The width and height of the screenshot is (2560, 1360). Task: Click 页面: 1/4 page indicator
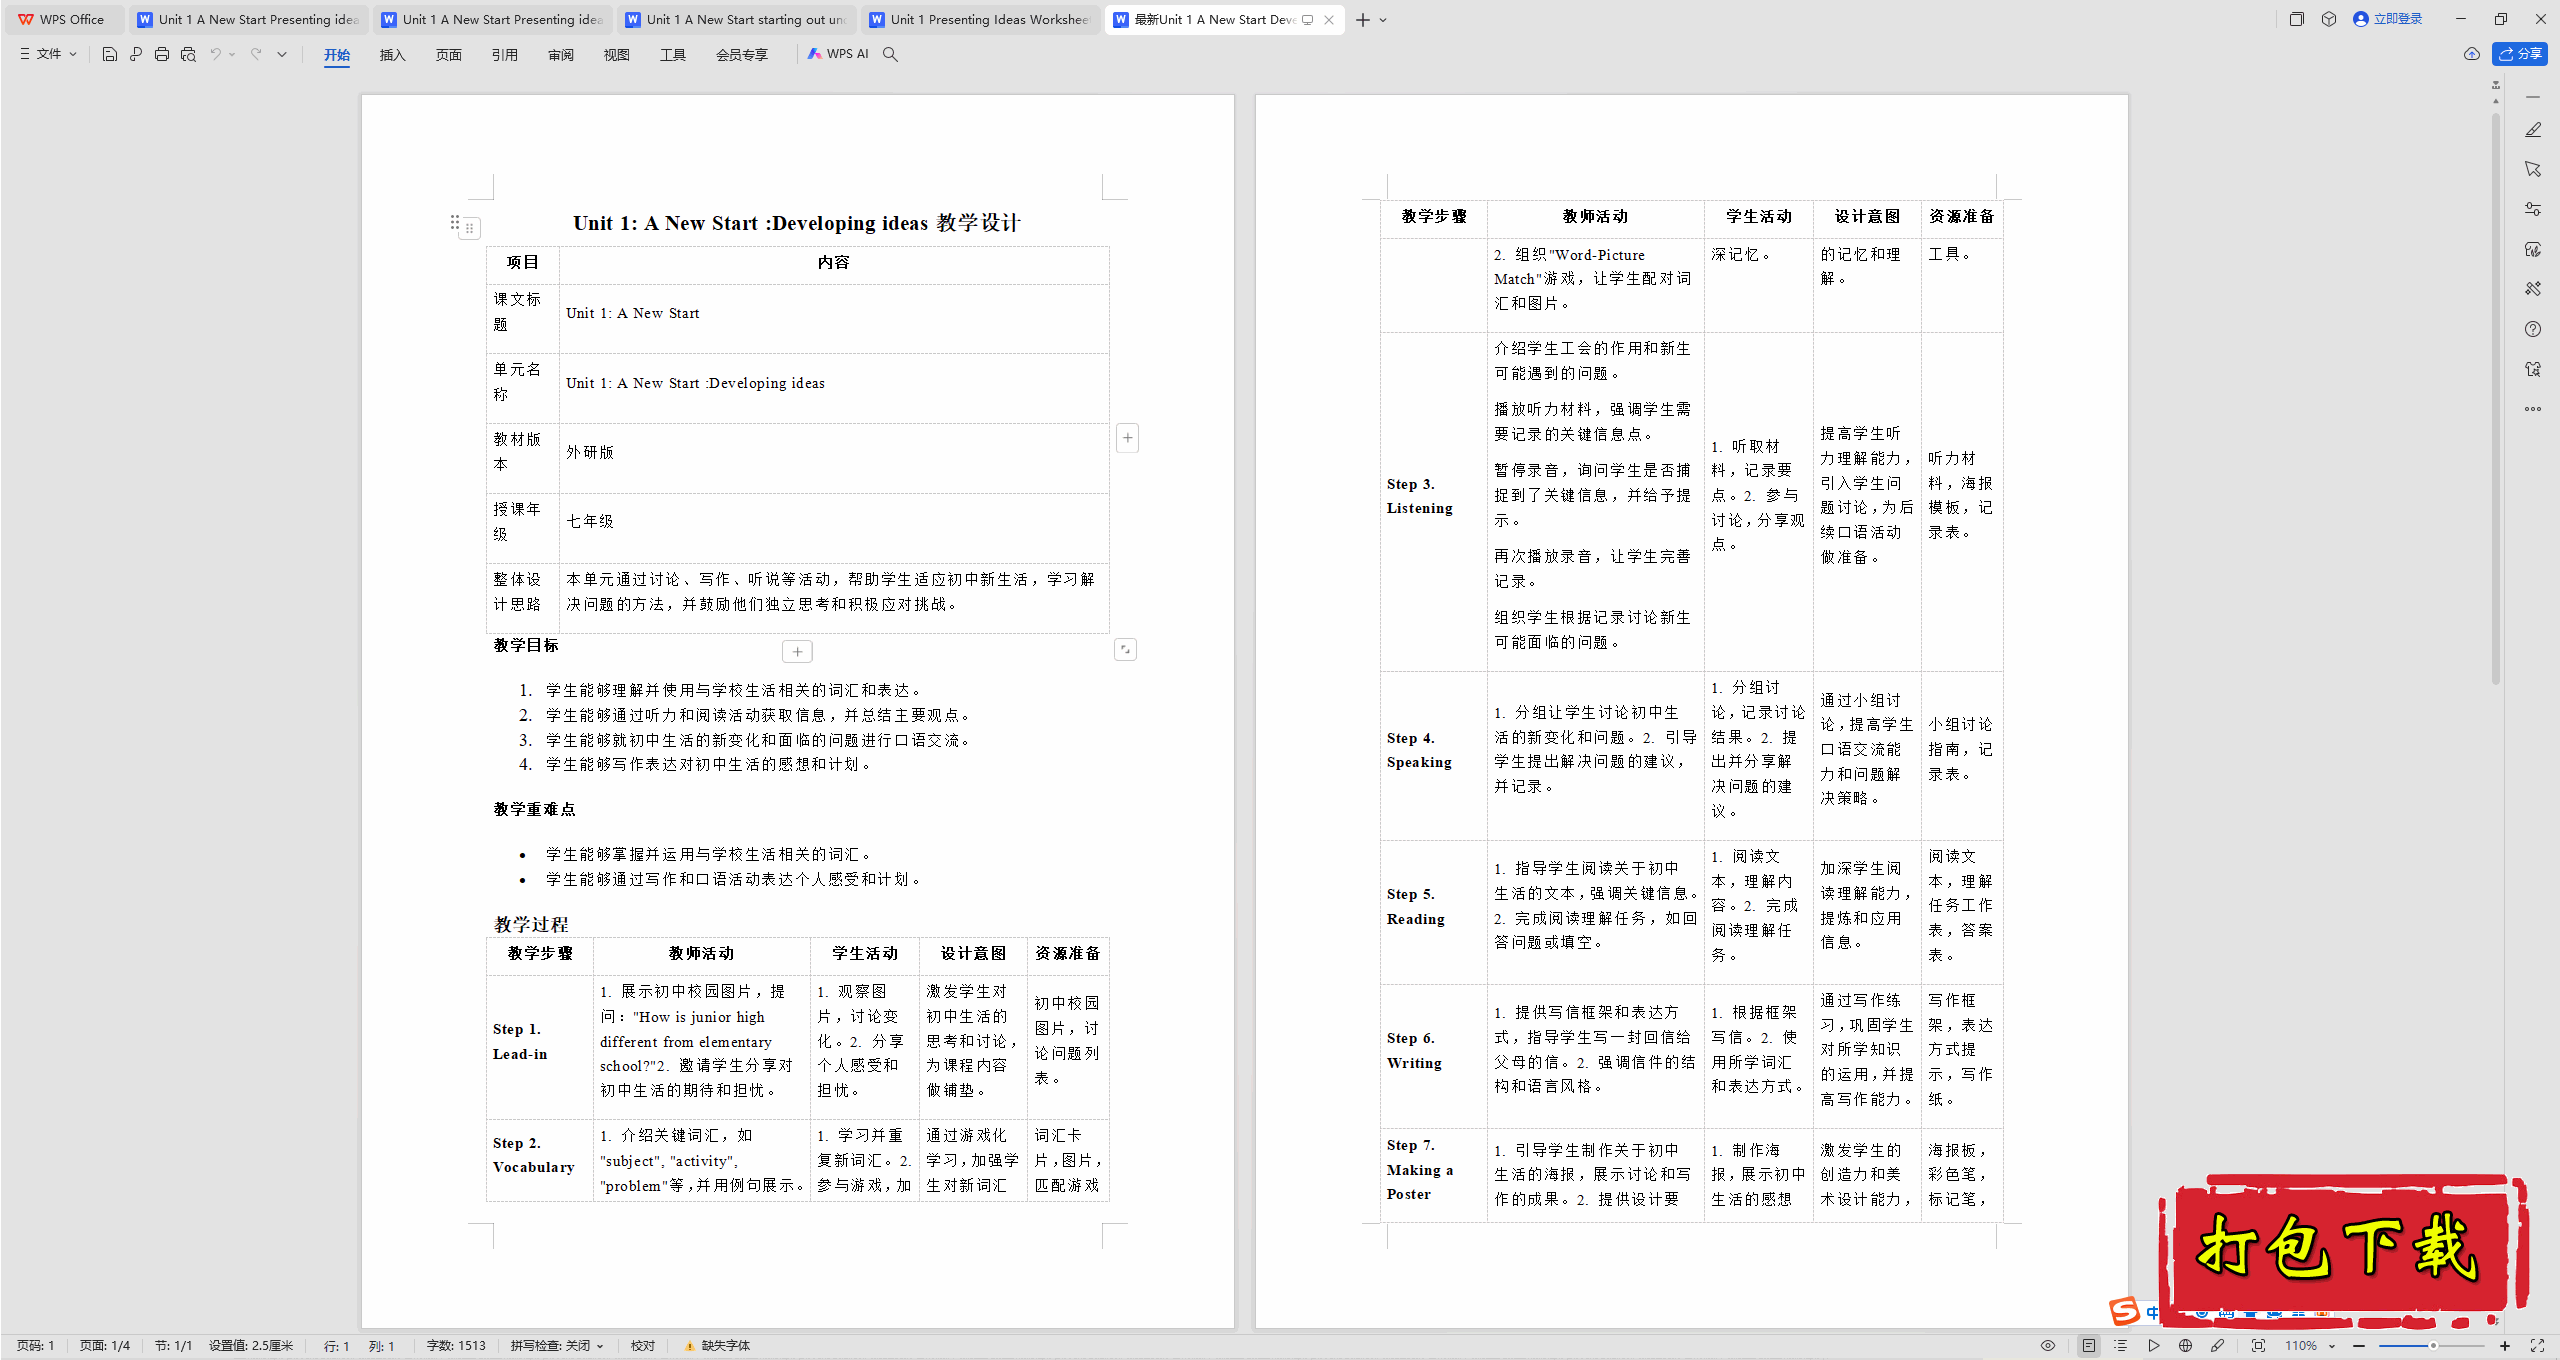coord(105,1346)
